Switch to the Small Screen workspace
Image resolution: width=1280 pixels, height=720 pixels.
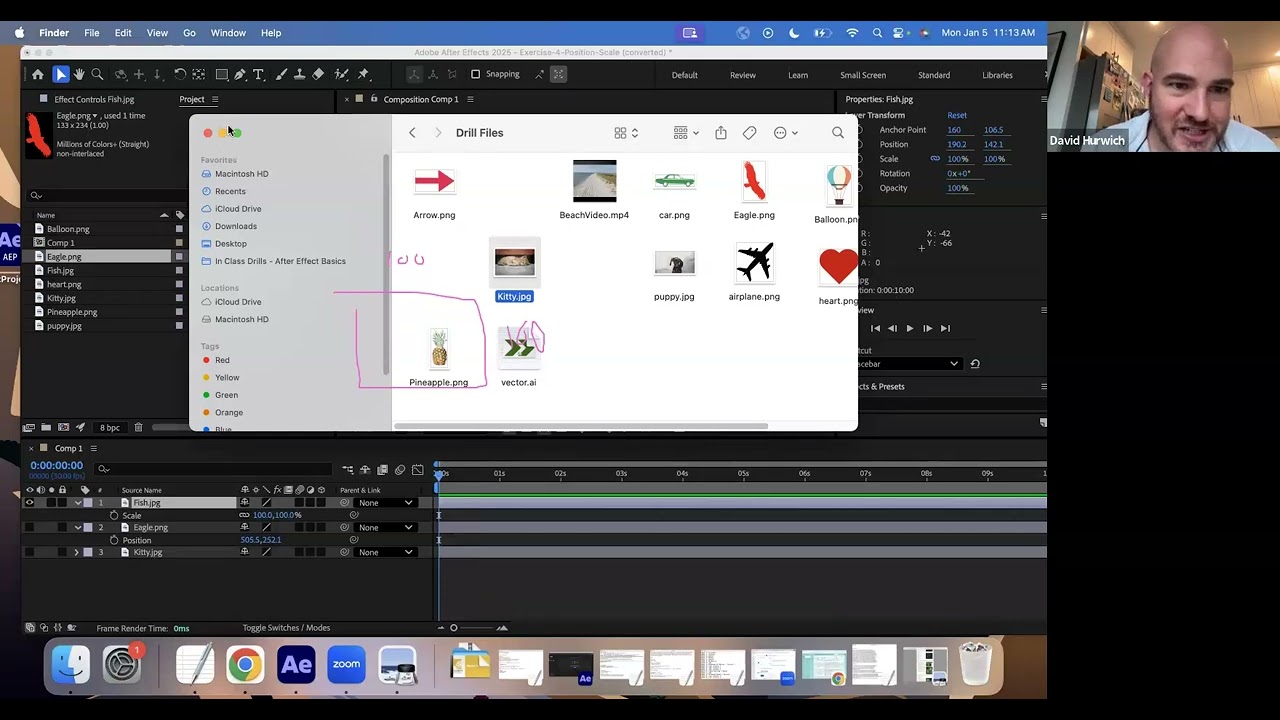pyautogui.click(x=863, y=75)
